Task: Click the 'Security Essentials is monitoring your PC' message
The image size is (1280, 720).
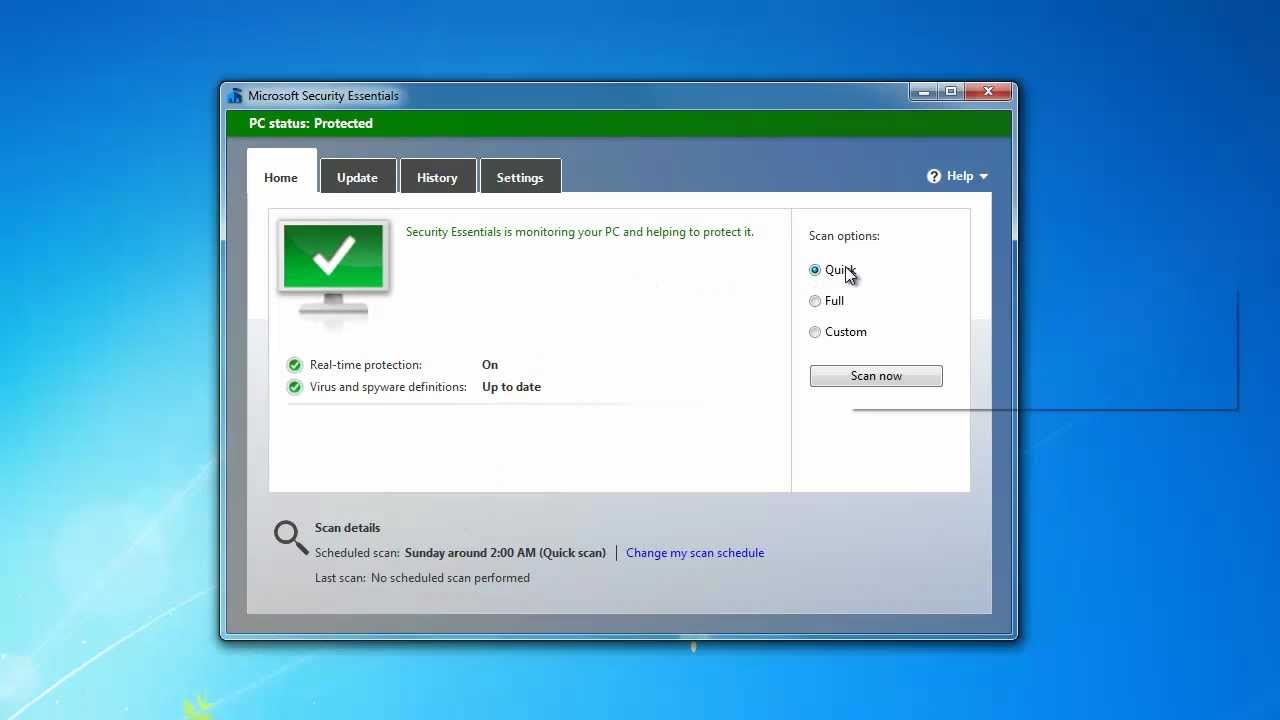Action: (x=580, y=232)
